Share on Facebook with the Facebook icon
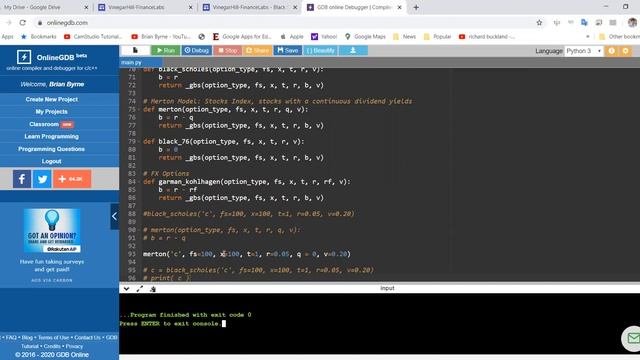The image size is (640, 360). click(x=22, y=179)
